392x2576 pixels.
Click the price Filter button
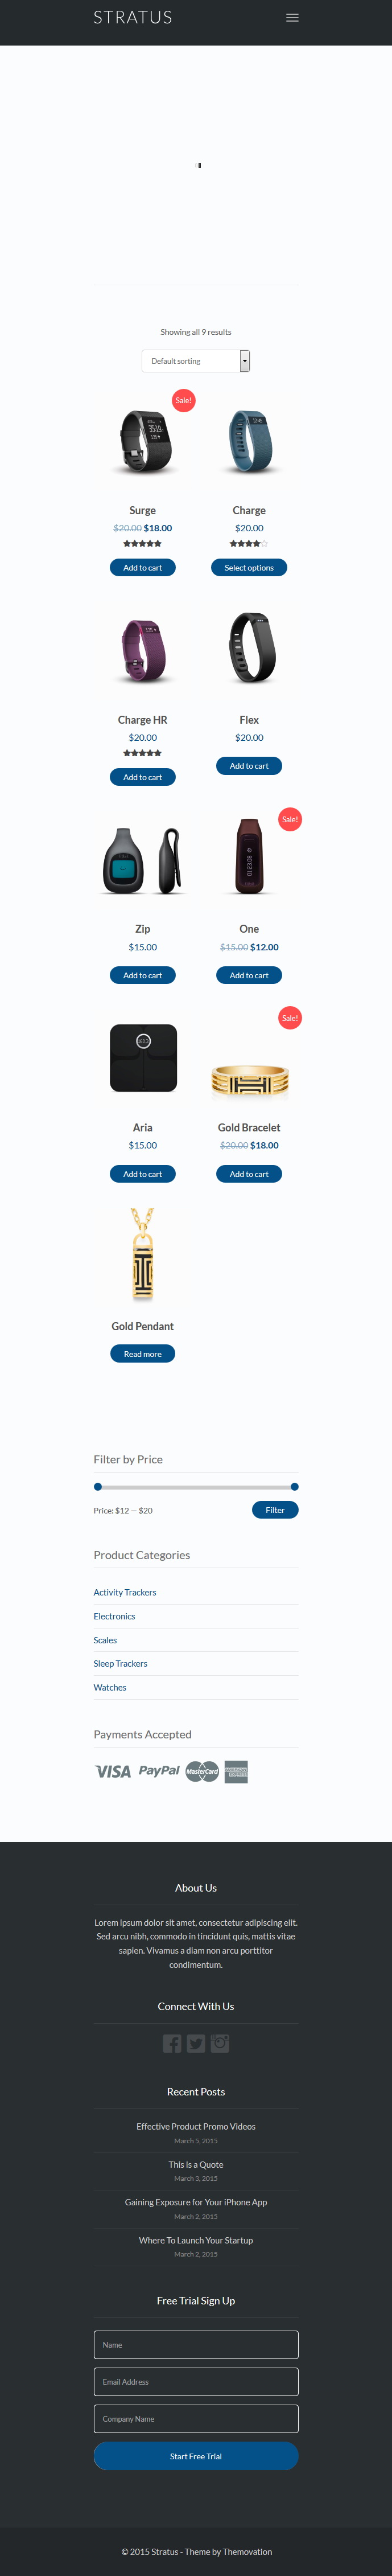pos(275,1510)
